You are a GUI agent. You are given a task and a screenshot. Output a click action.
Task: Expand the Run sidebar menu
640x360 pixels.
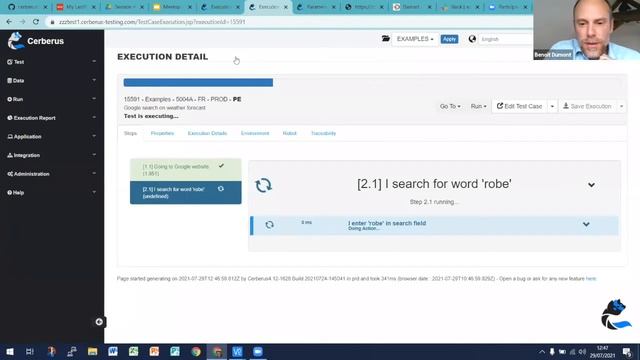tap(51, 99)
